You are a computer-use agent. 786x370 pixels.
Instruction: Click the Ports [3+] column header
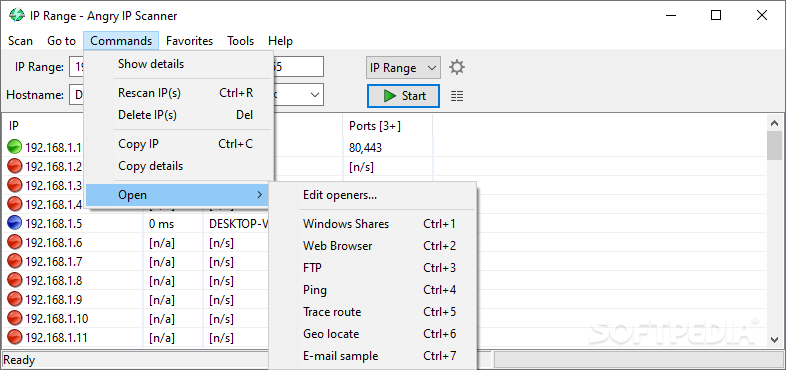point(387,126)
